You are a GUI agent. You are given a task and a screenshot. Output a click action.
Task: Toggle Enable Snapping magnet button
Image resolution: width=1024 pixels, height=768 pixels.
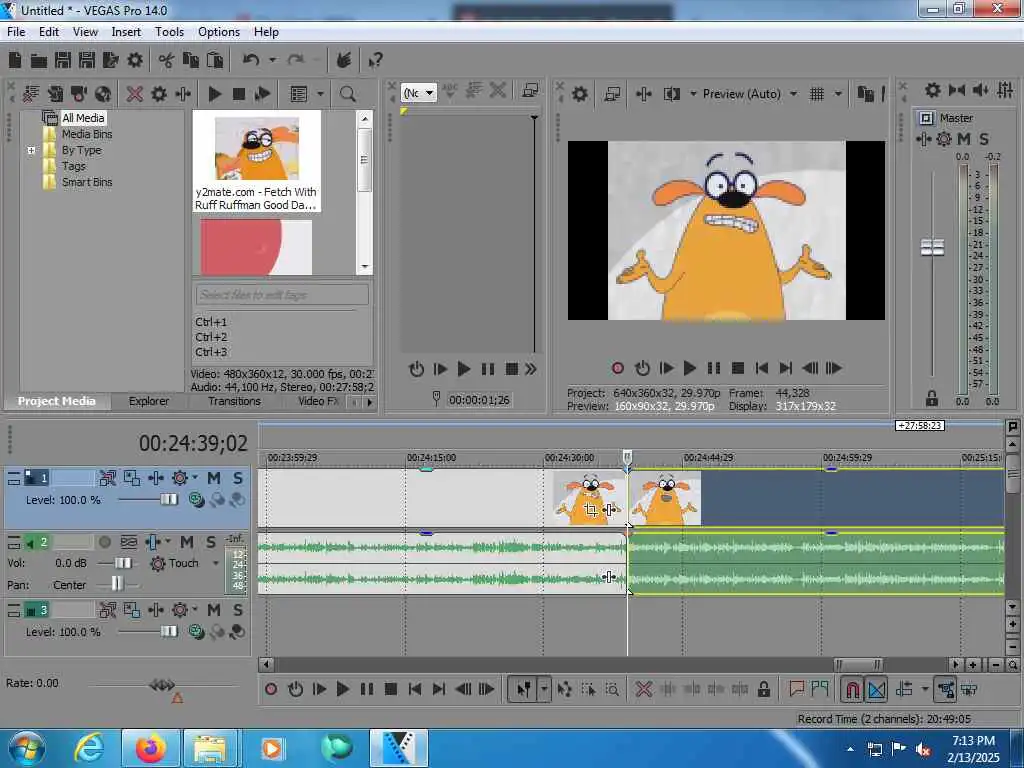852,689
